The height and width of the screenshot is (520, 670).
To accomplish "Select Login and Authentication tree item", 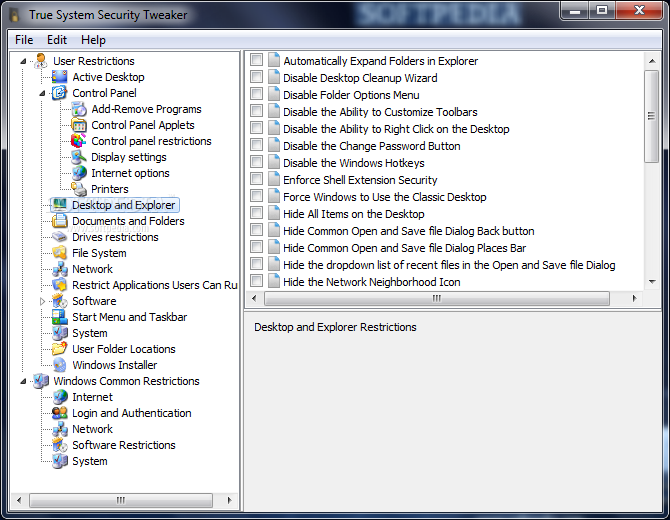I will pyautogui.click(x=132, y=413).
